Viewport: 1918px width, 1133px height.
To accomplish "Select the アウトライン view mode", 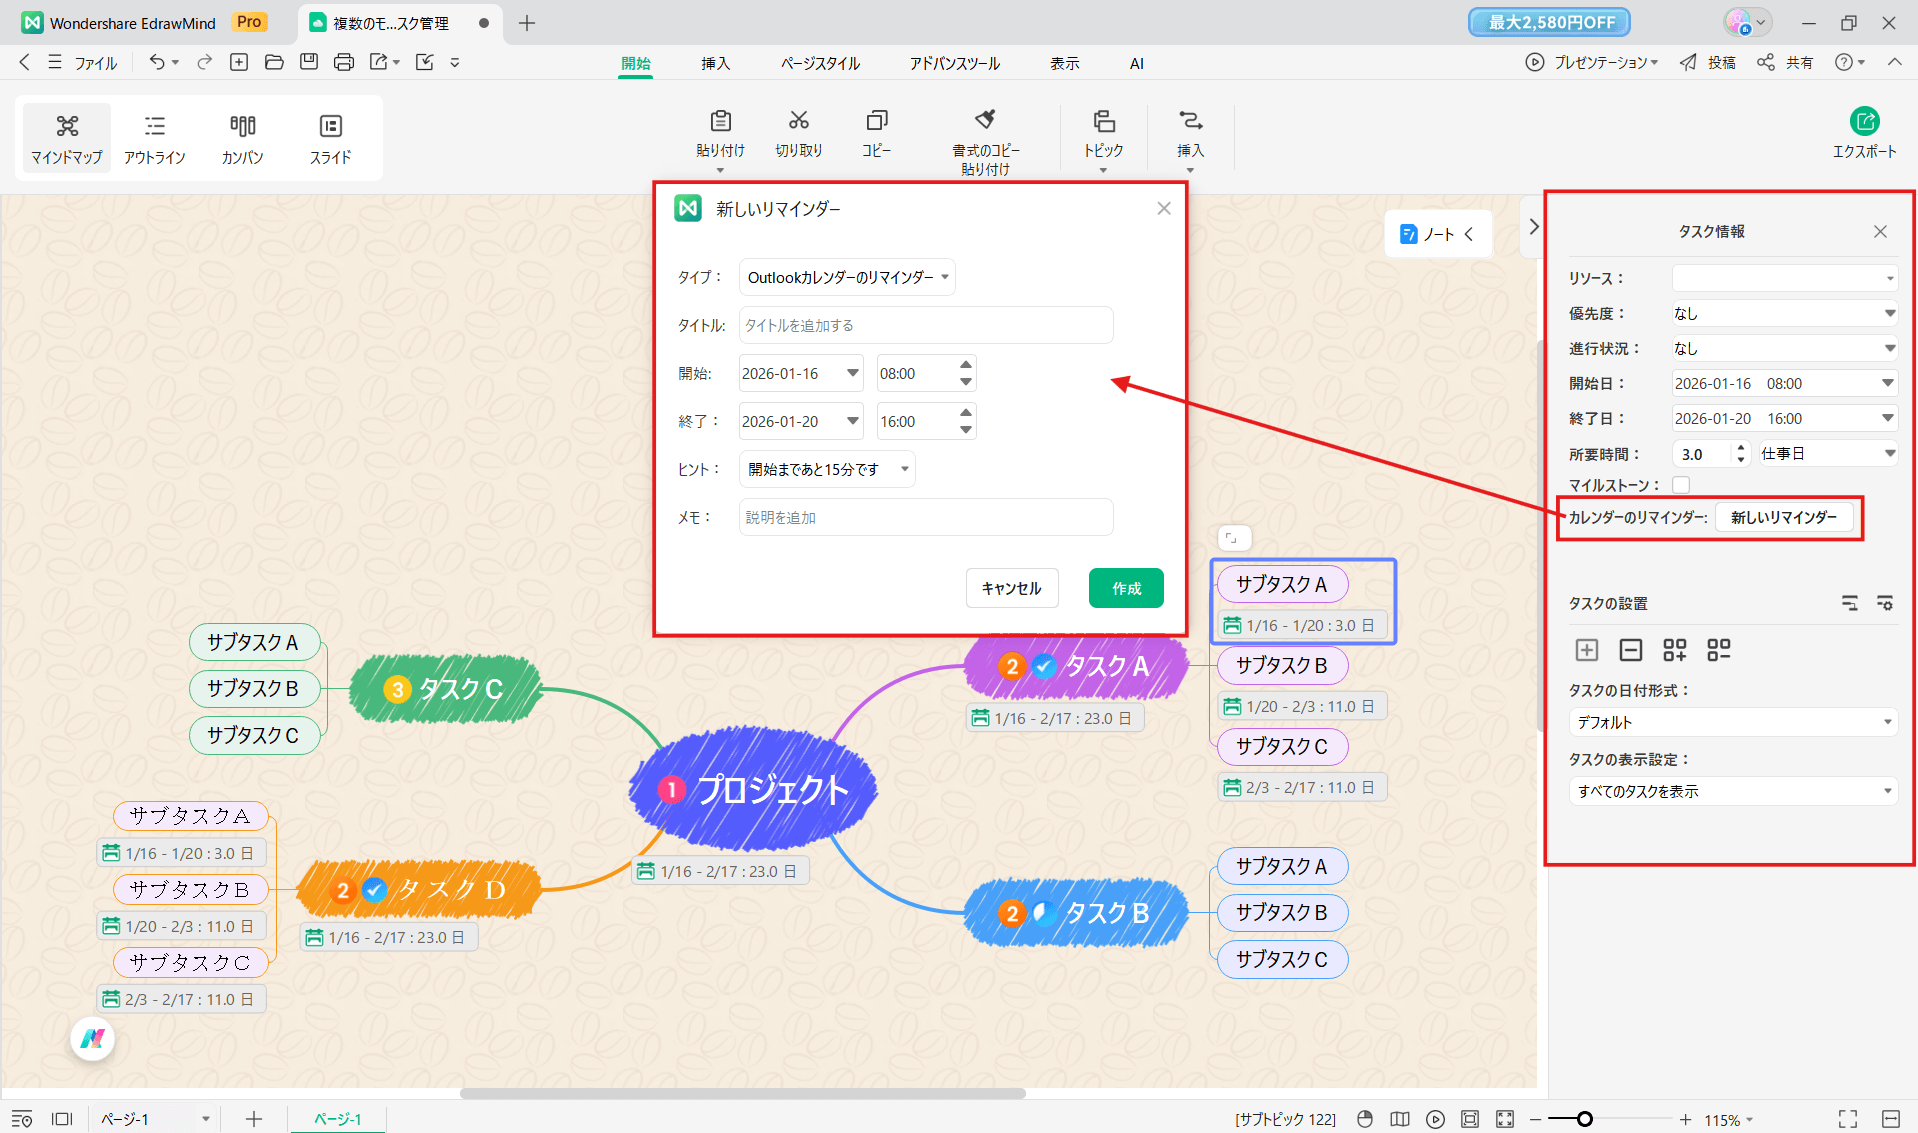I will pos(155,138).
